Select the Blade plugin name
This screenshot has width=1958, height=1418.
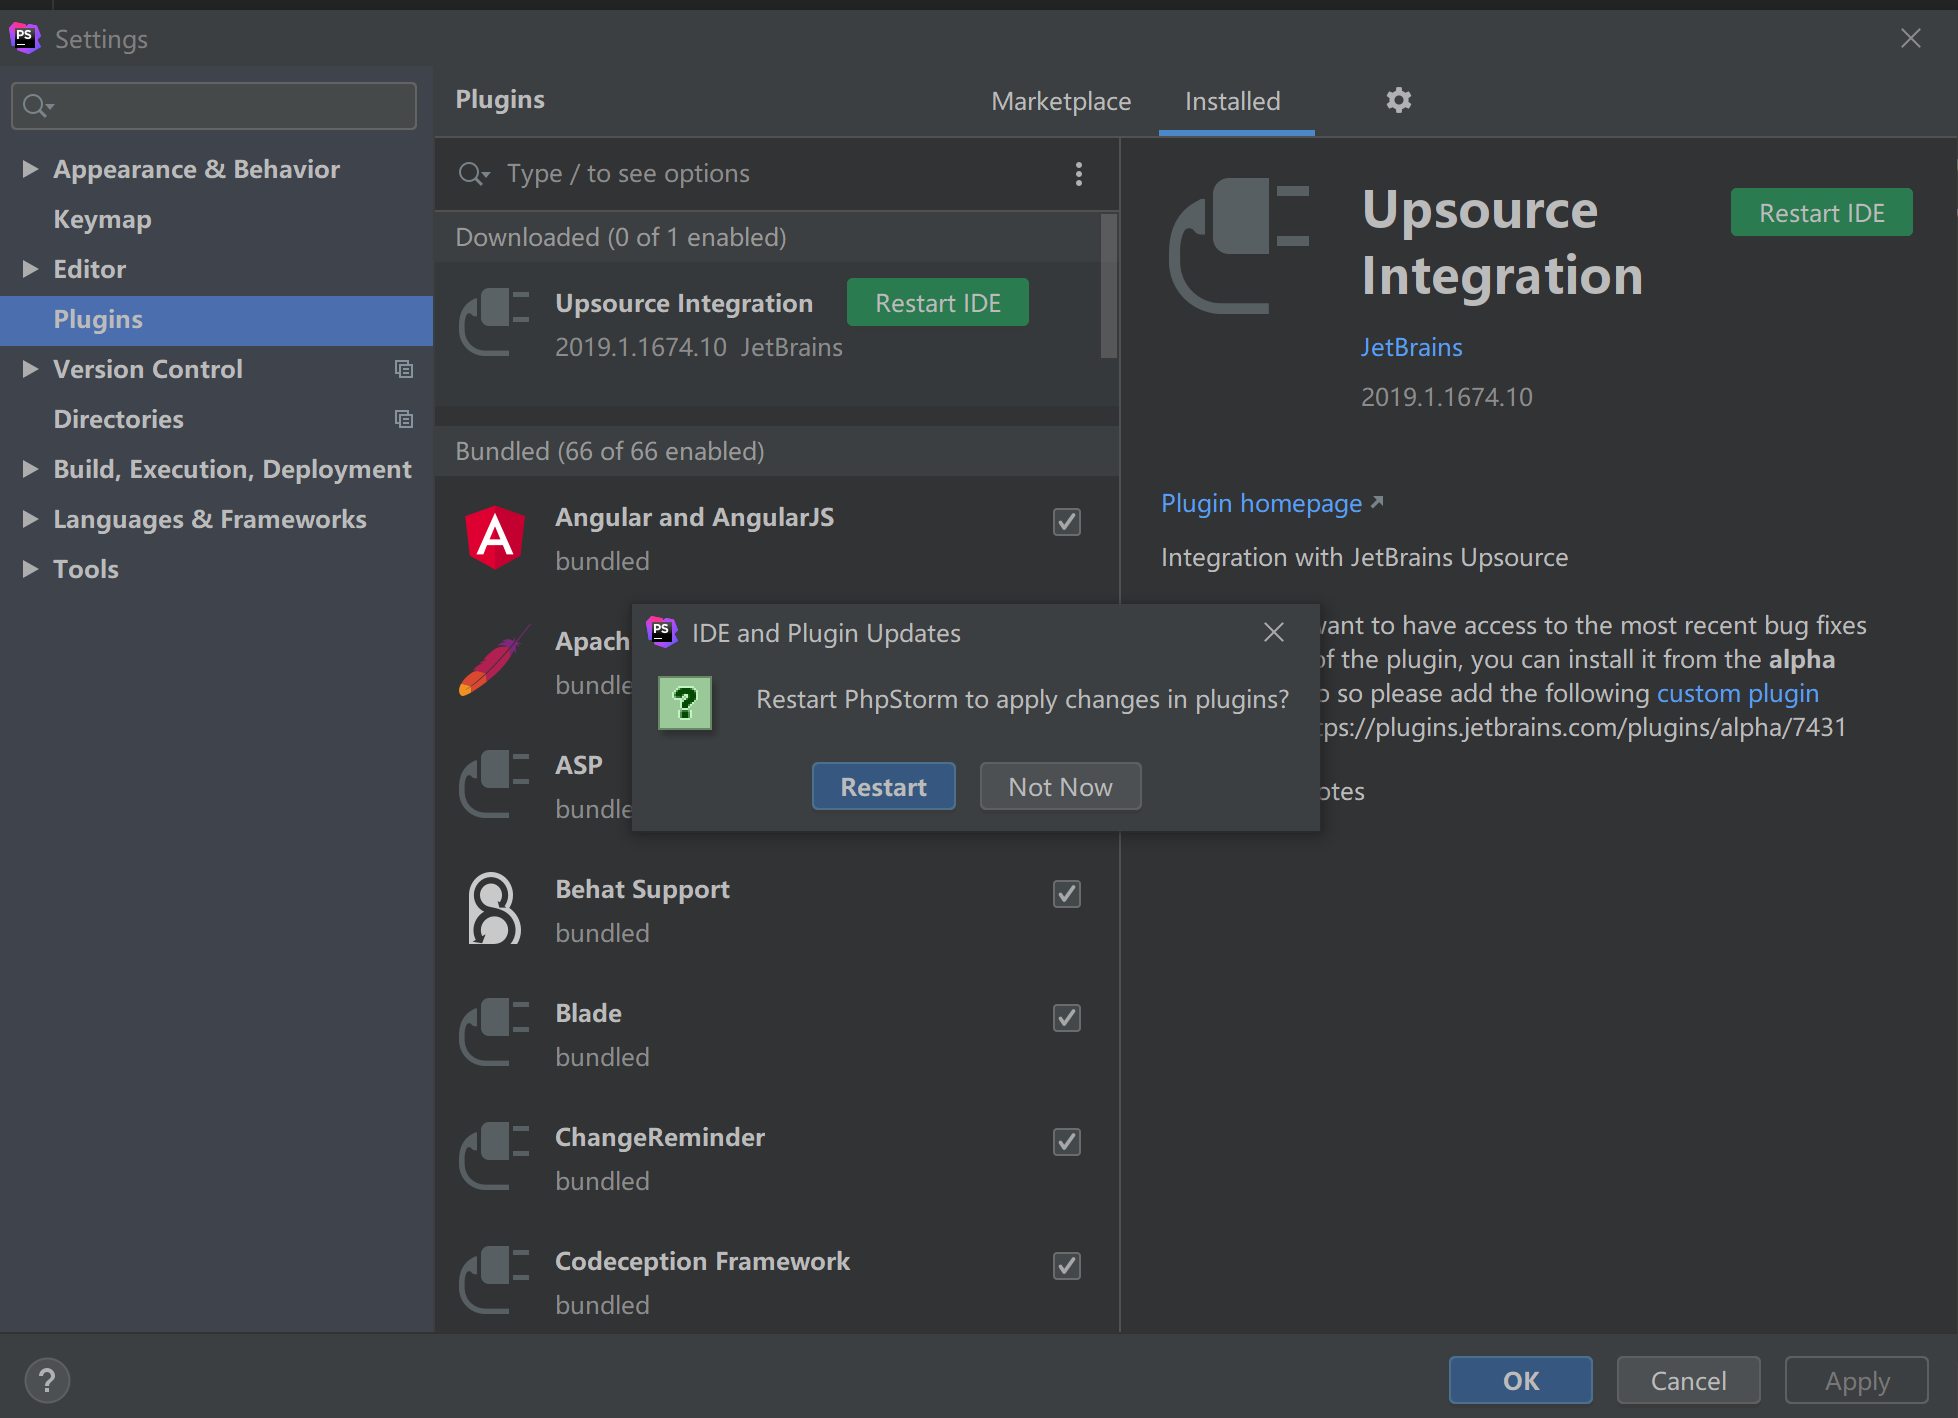[588, 1013]
